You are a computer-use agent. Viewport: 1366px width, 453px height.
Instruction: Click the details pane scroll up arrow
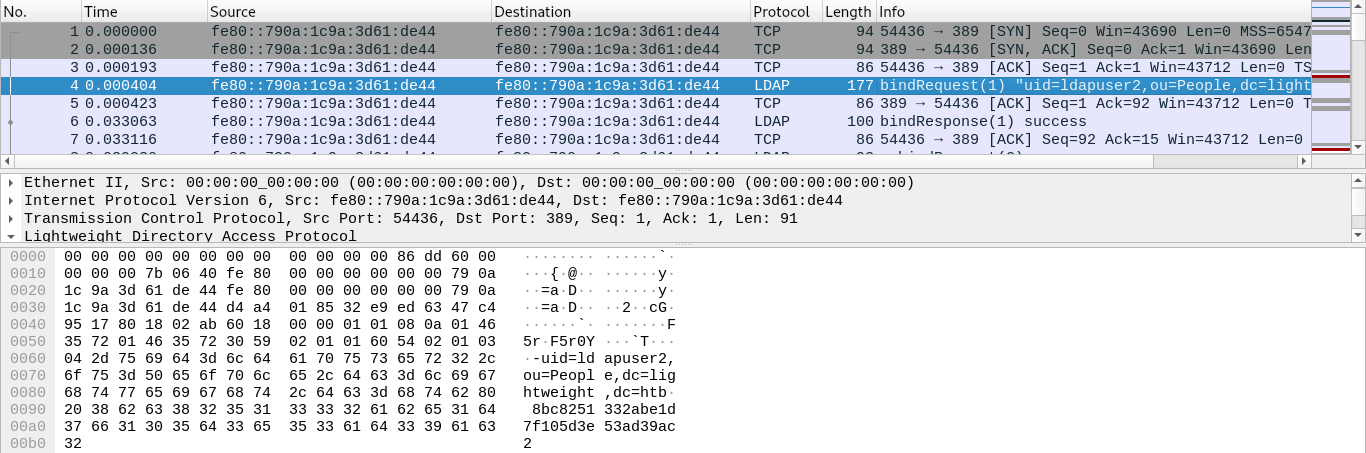pos(1358,181)
